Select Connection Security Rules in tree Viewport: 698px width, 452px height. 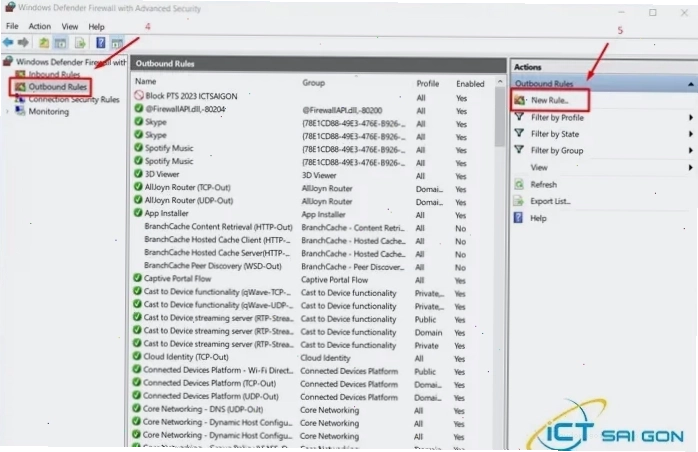(74, 99)
